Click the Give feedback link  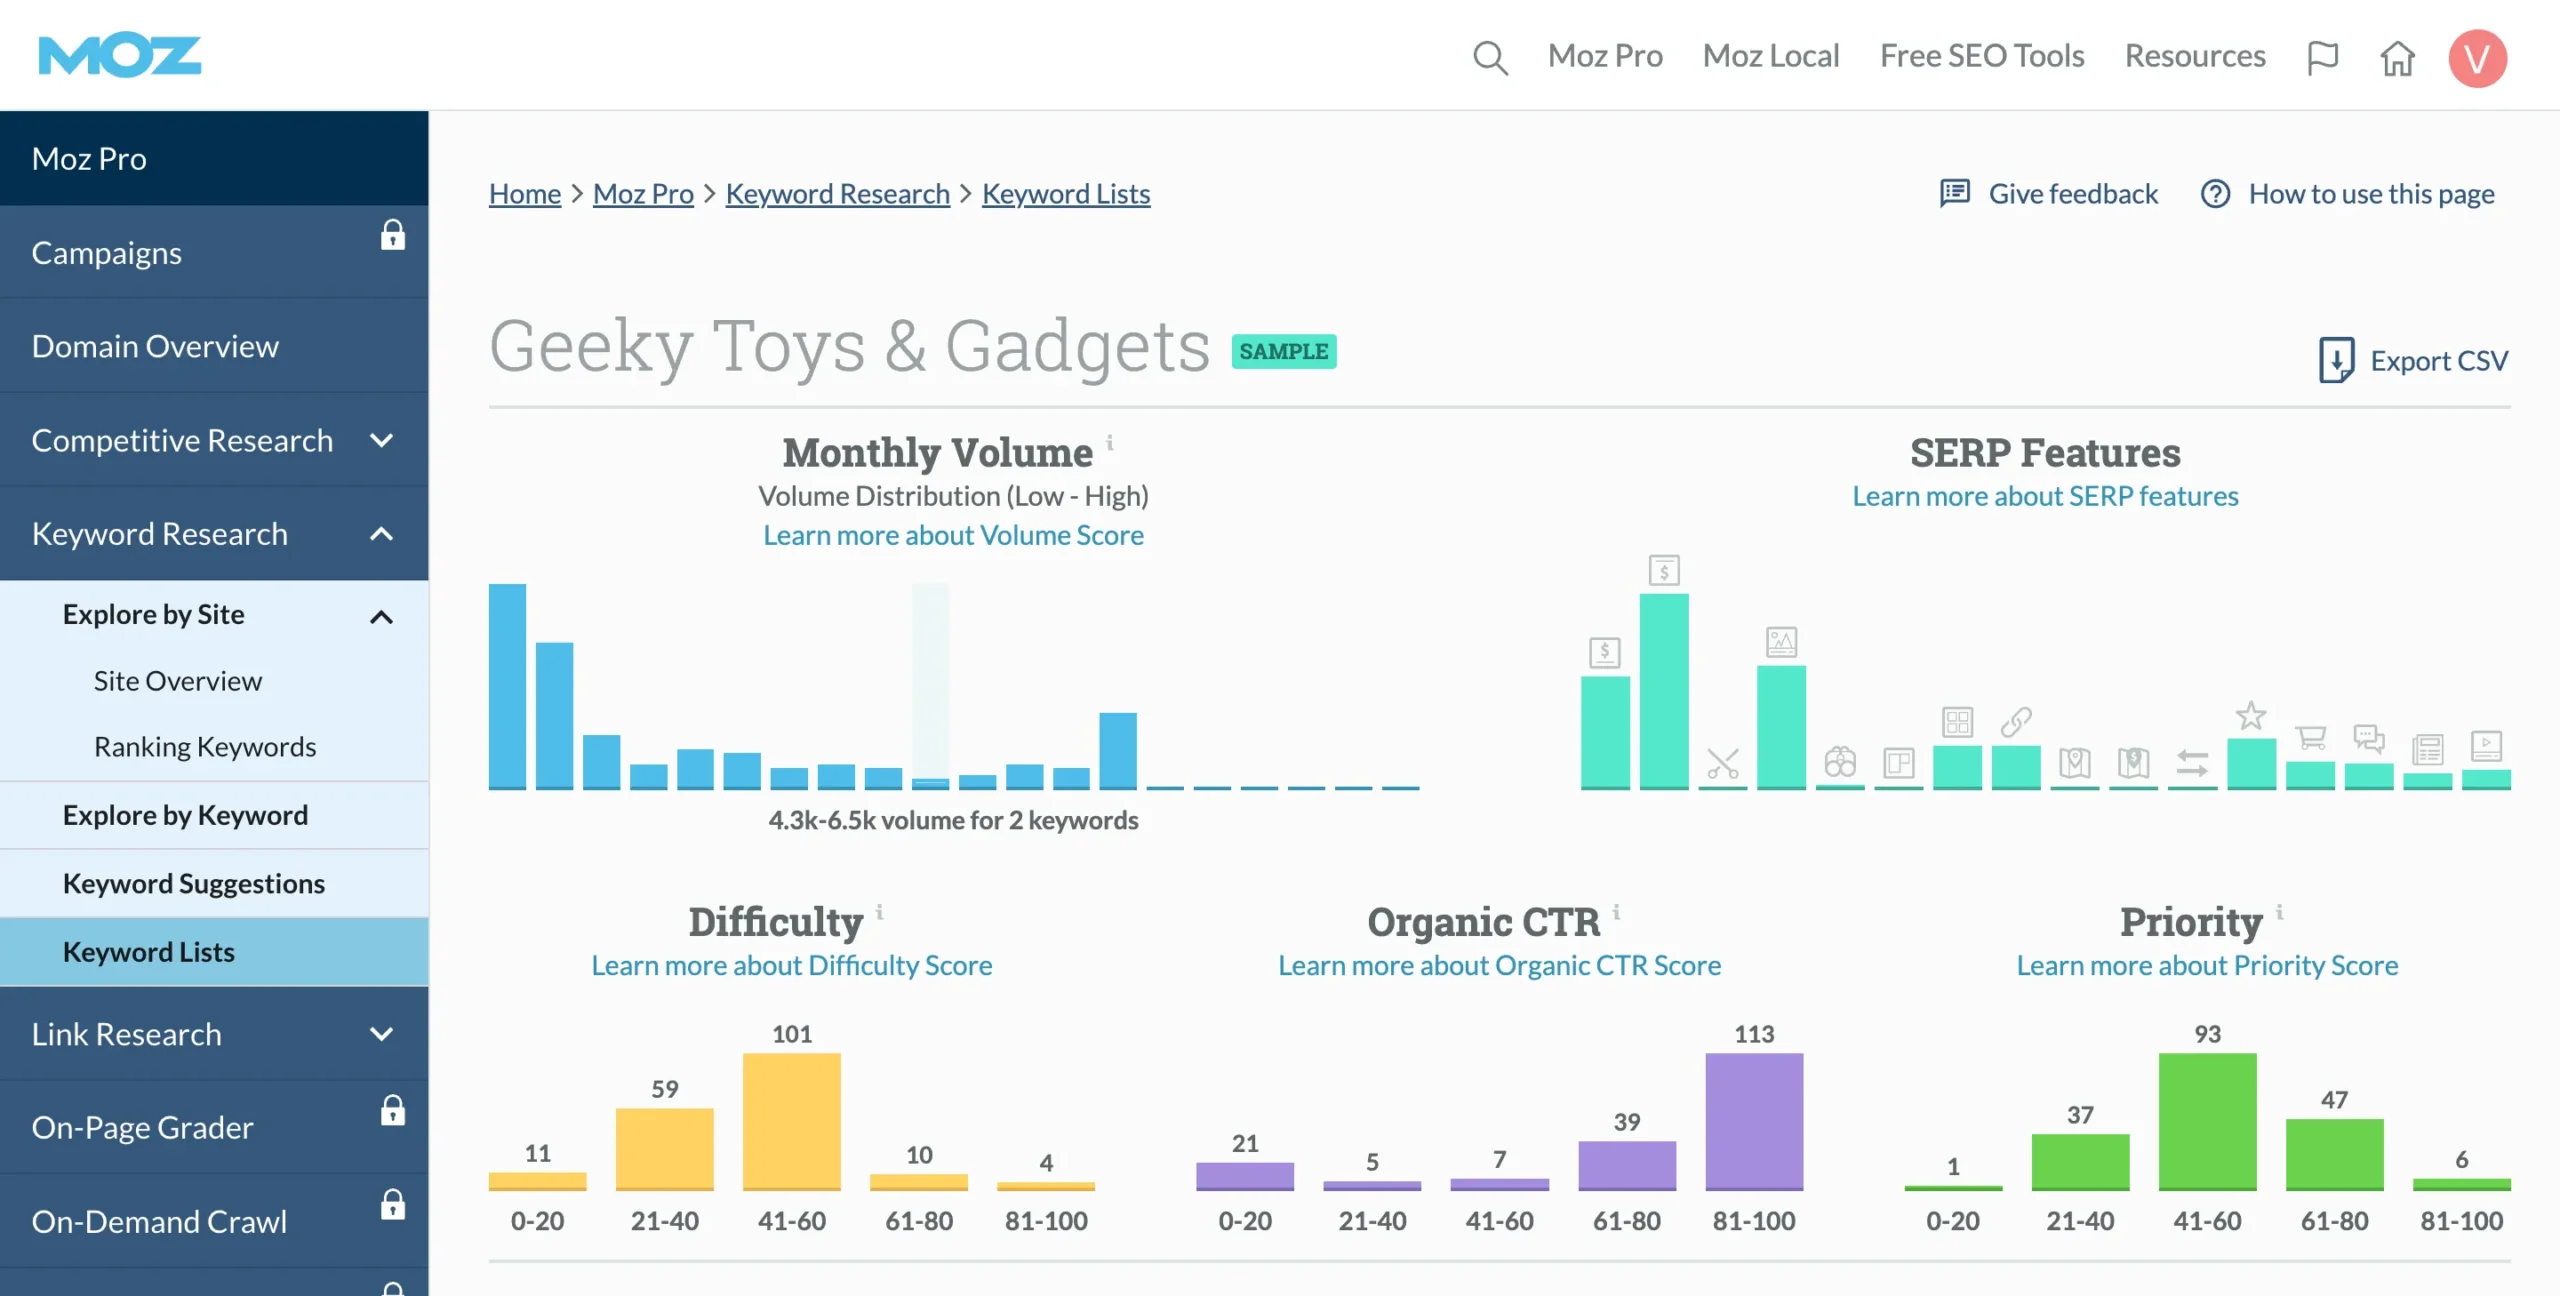pyautogui.click(x=2073, y=193)
